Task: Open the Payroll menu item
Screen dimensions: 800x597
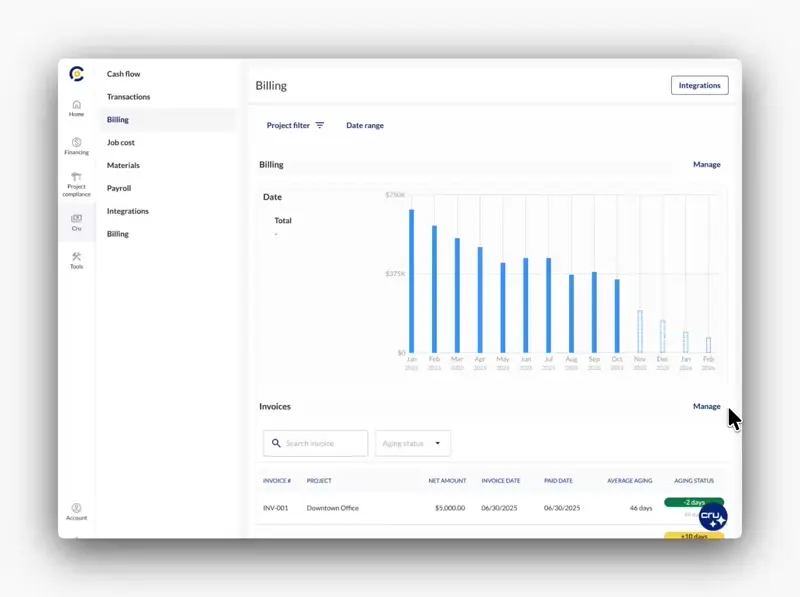Action: click(x=119, y=188)
